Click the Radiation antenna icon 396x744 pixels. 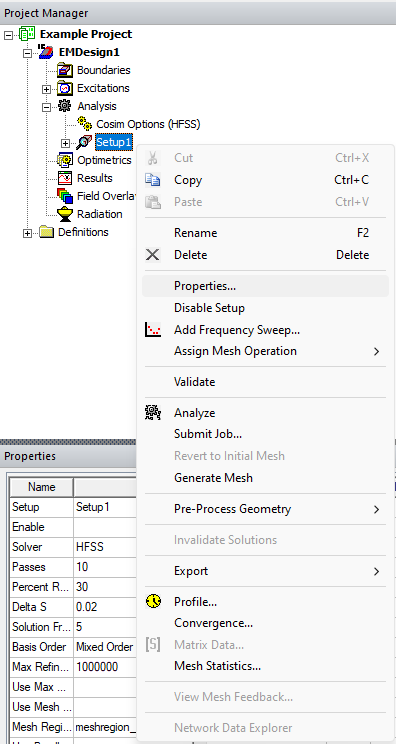pos(65,214)
